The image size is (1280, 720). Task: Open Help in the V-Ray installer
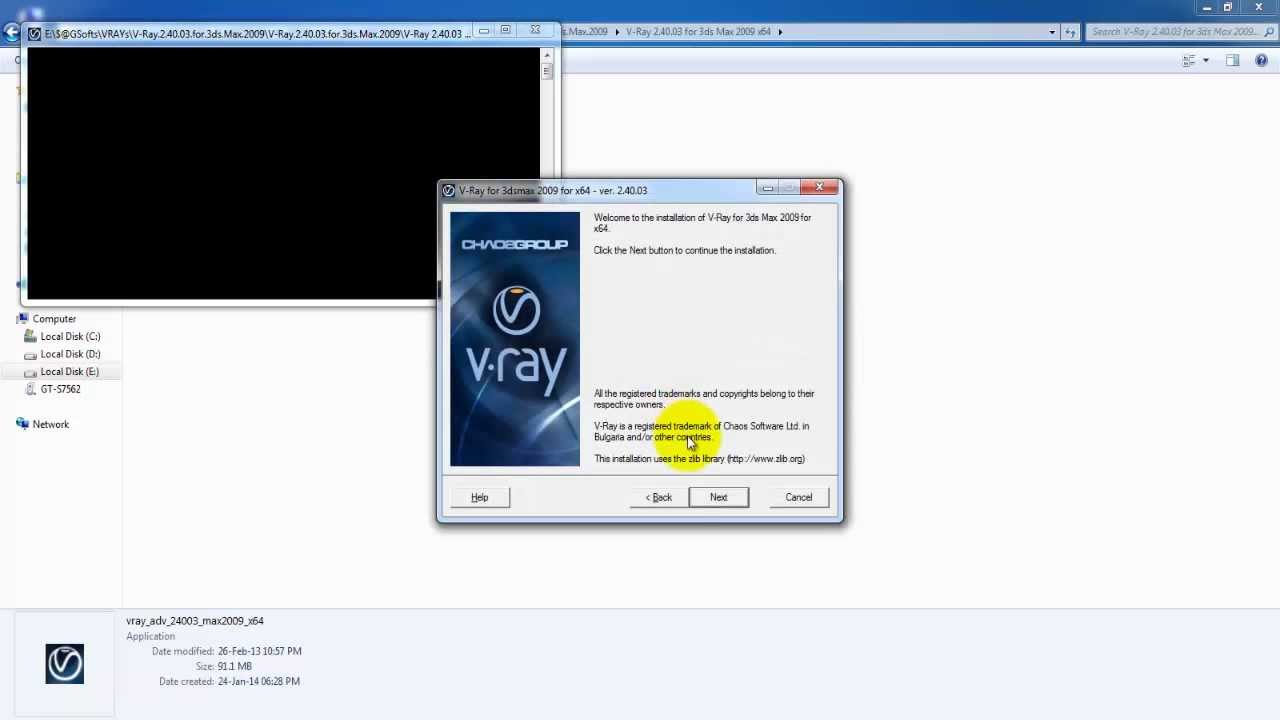pyautogui.click(x=480, y=497)
